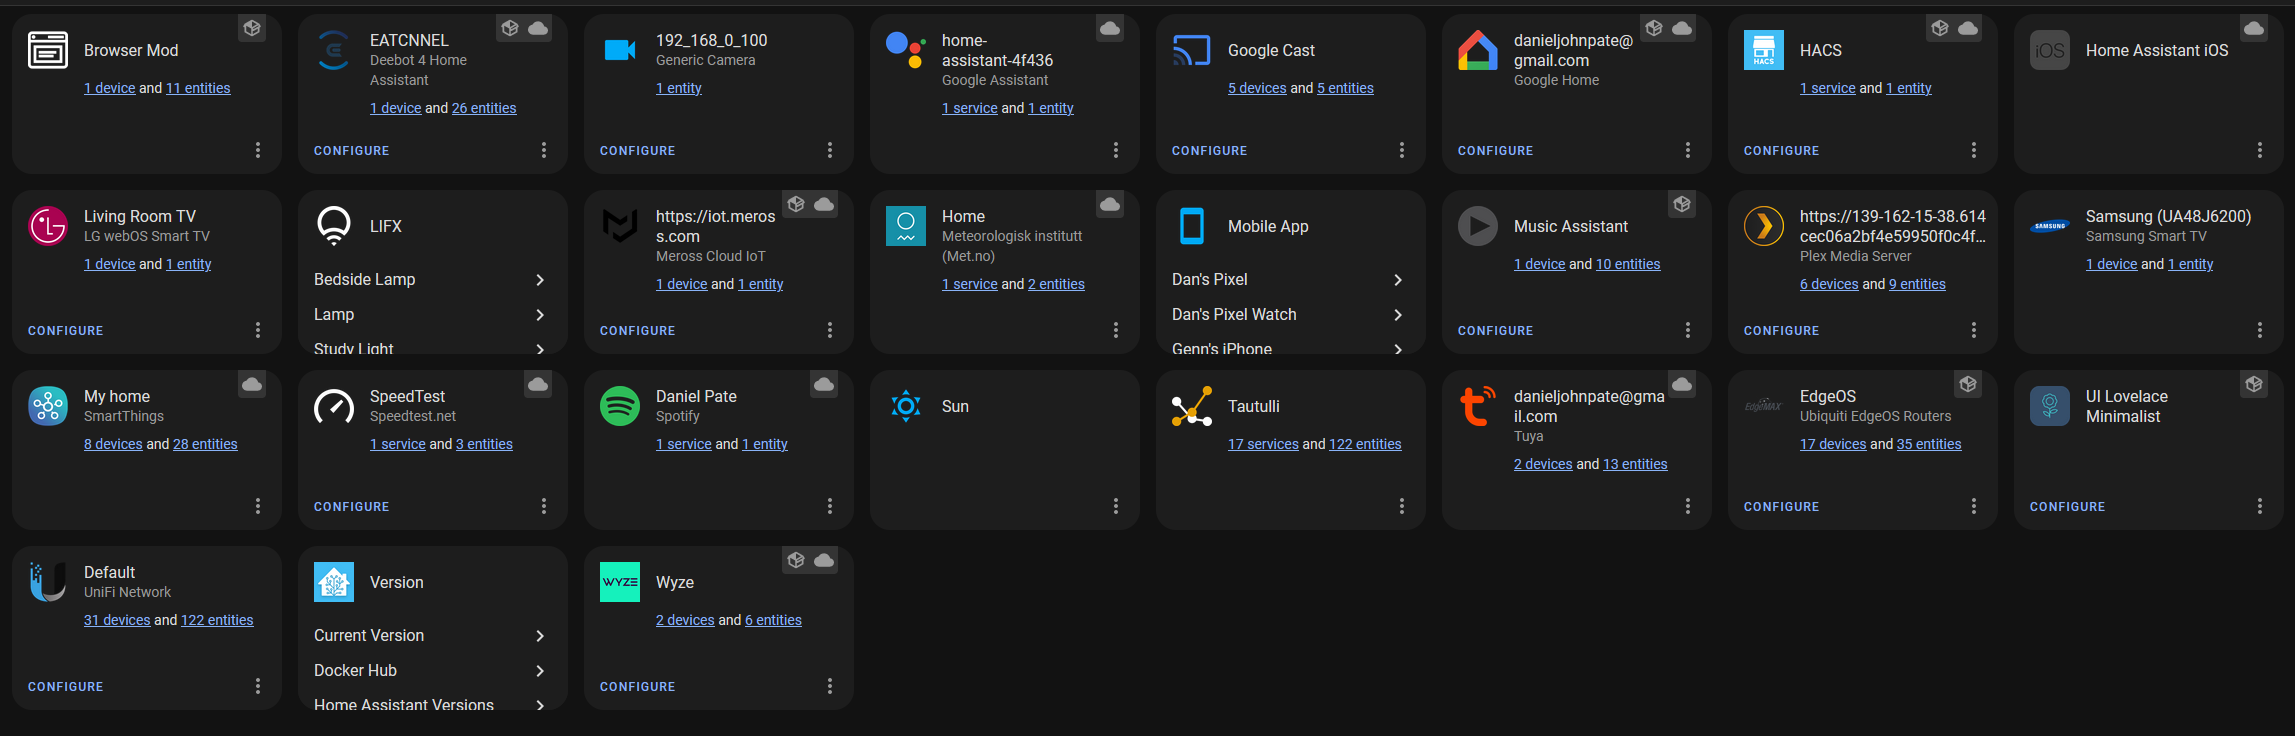Configure the Living Room TV integration
This screenshot has width=2295, height=736.
coord(66,331)
